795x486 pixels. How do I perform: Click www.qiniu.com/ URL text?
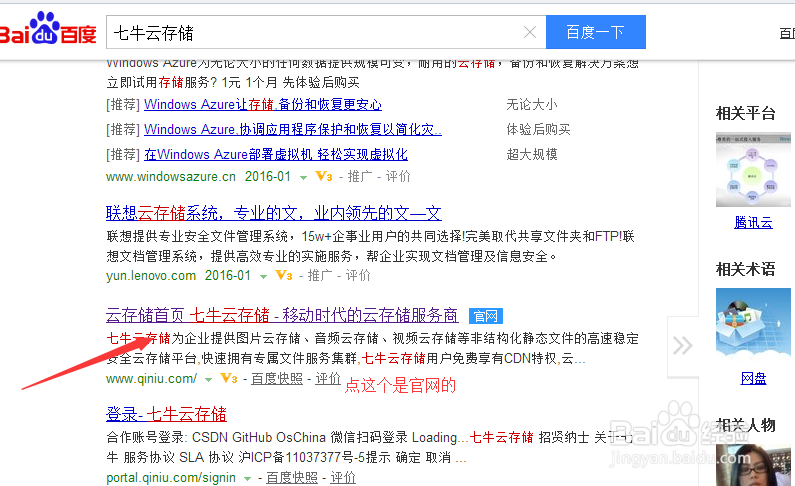coord(152,379)
